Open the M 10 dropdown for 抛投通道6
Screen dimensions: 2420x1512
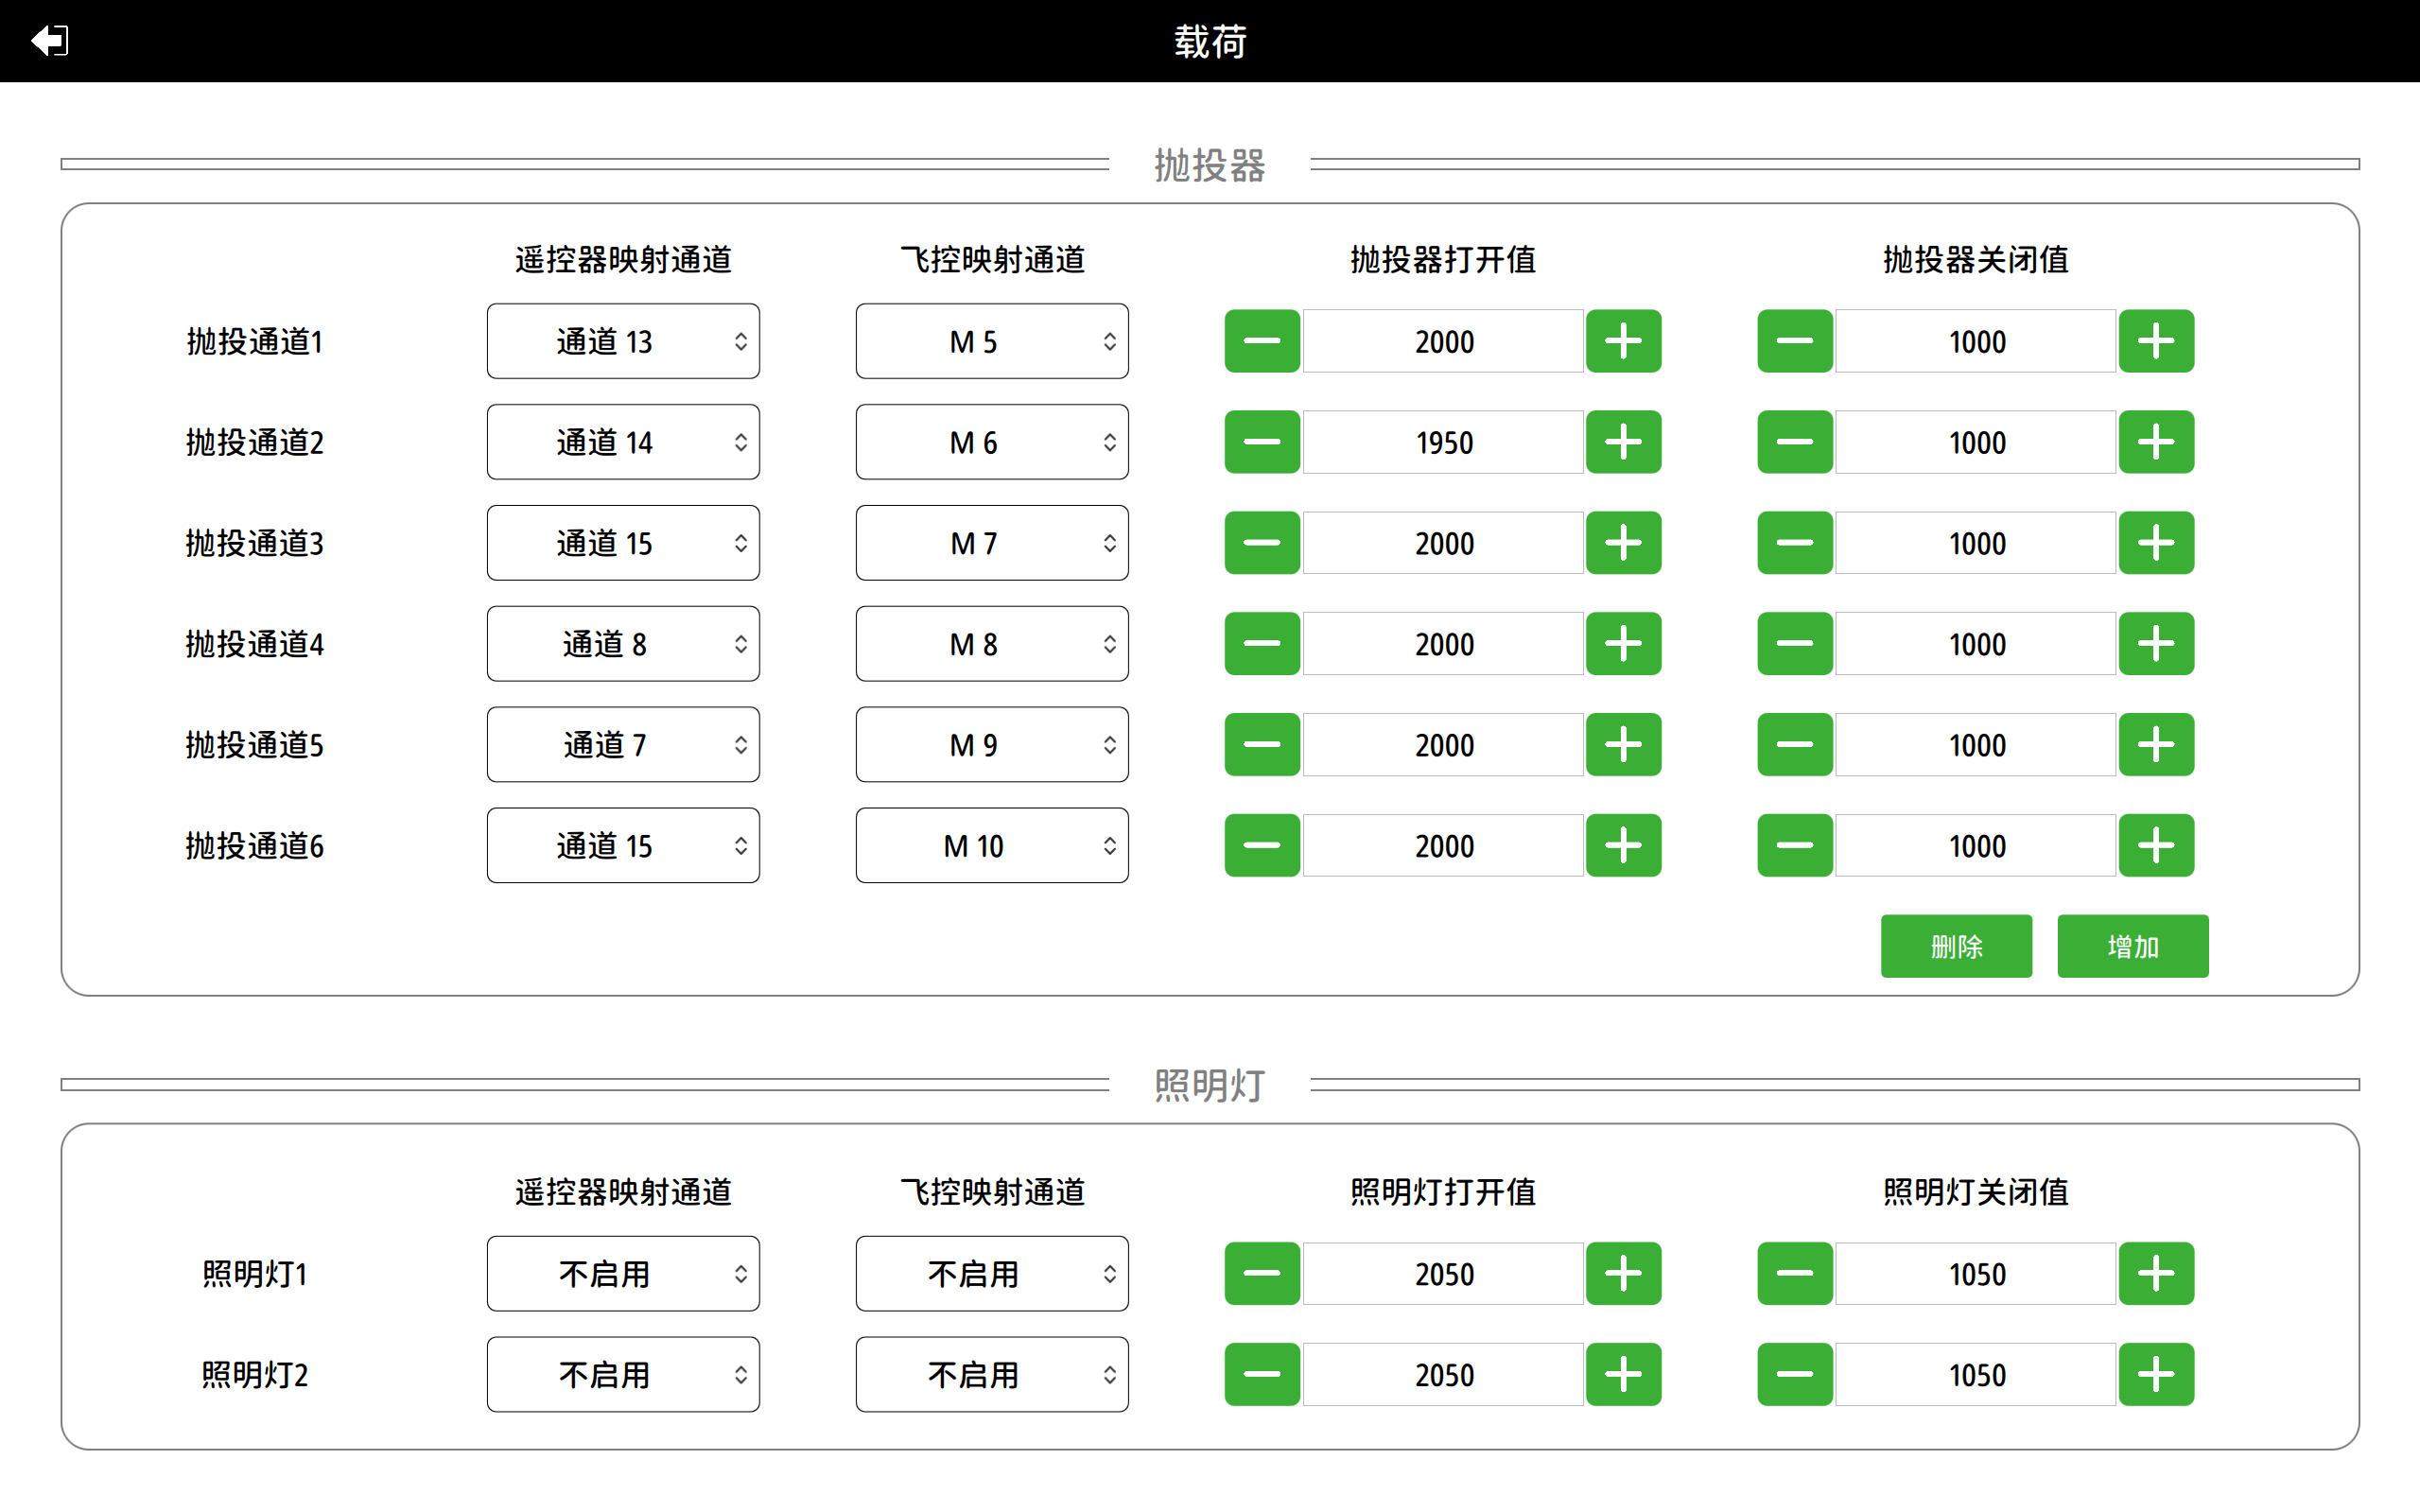coord(992,846)
